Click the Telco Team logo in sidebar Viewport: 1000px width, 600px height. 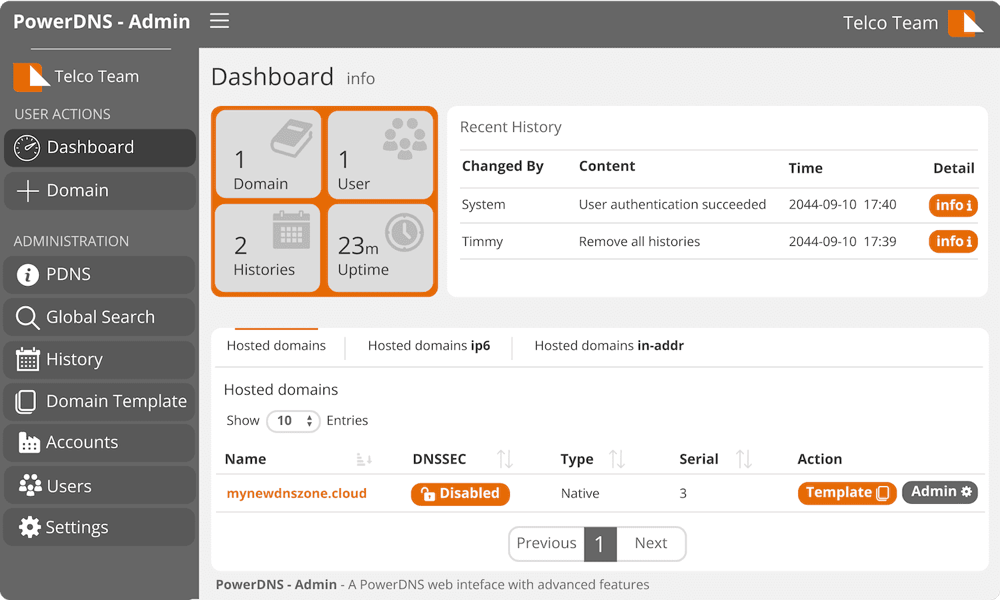point(31,77)
